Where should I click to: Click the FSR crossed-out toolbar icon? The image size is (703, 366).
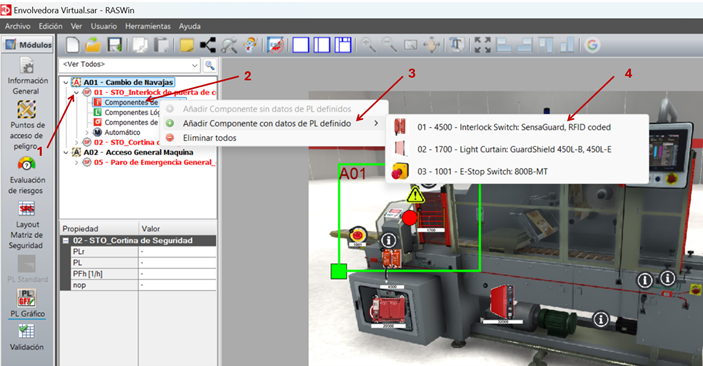point(275,45)
